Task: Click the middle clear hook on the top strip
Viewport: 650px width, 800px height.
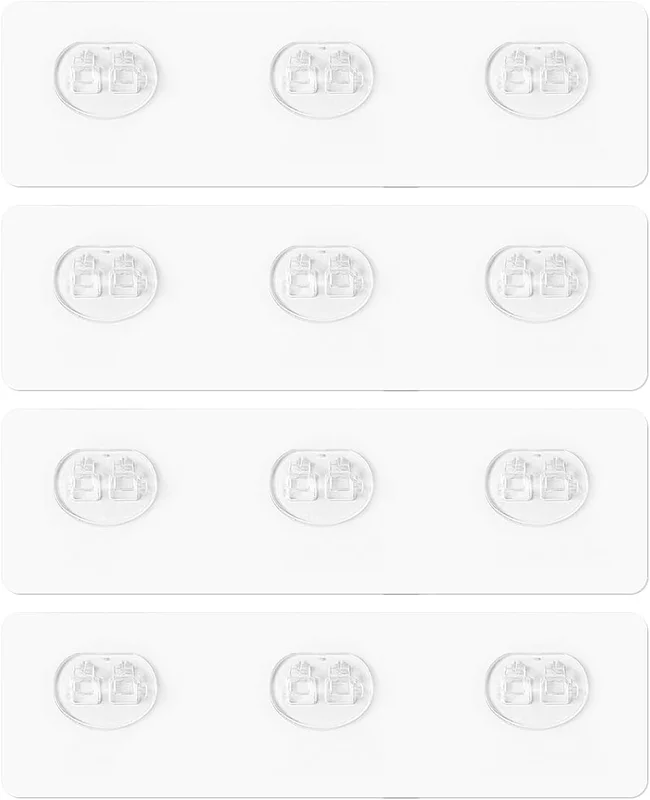Action: [x=322, y=79]
